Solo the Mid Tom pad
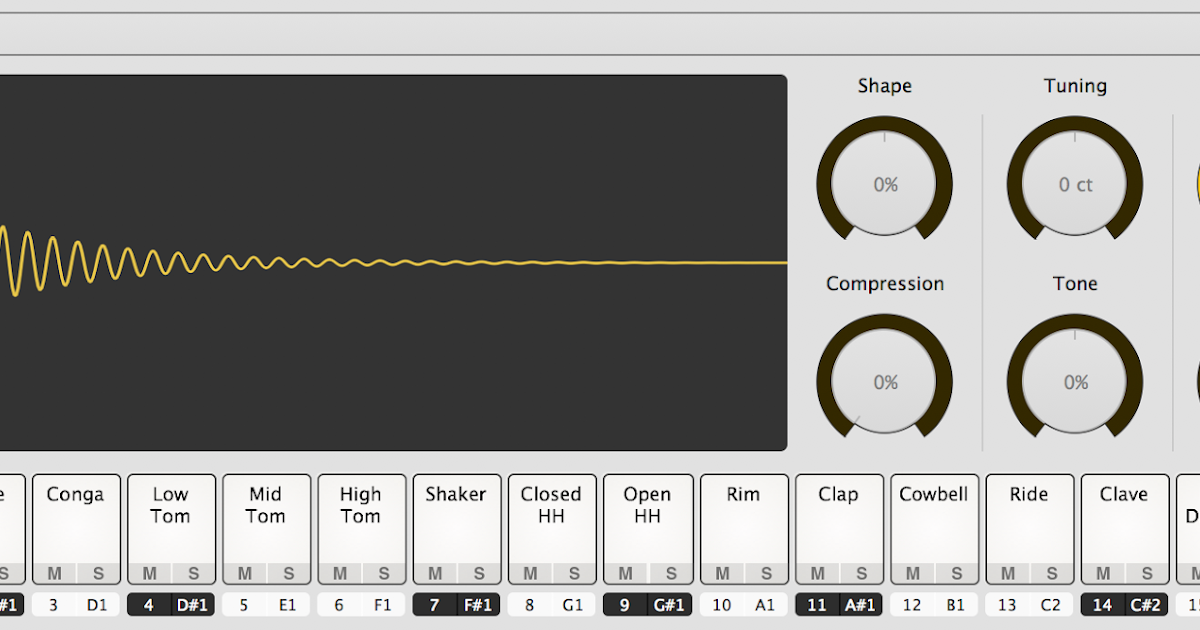Viewport: 1200px width, 630px height. point(288,574)
